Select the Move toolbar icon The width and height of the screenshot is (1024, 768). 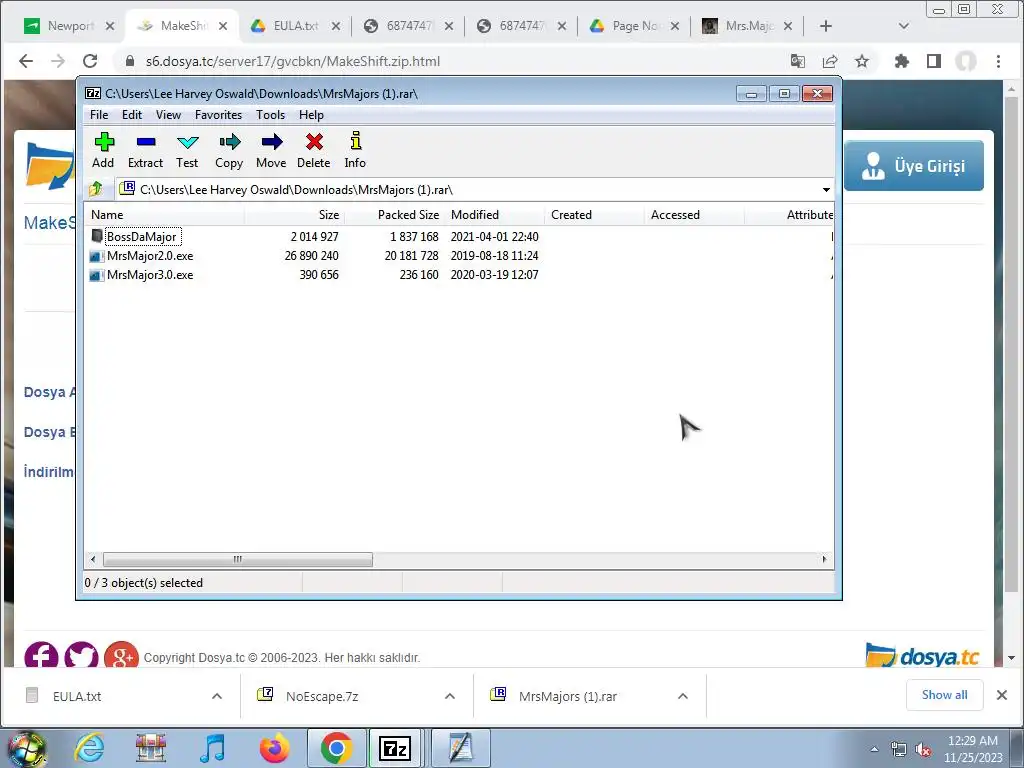271,151
